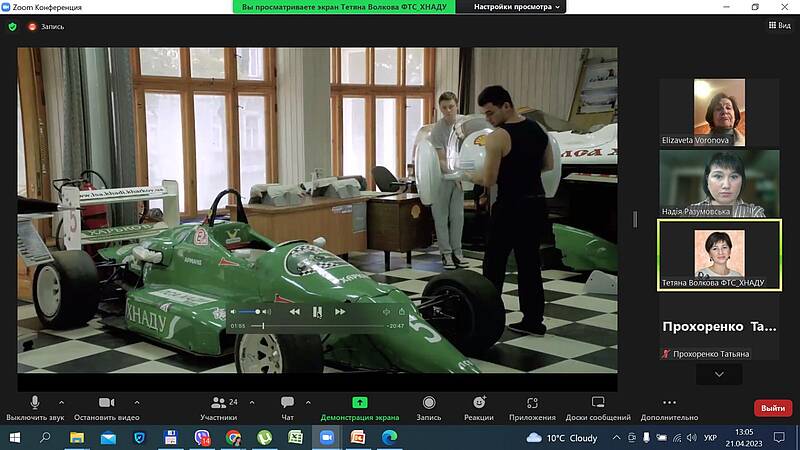Open the Windows Start menu
Image resolution: width=800 pixels, height=450 pixels.
[15, 438]
